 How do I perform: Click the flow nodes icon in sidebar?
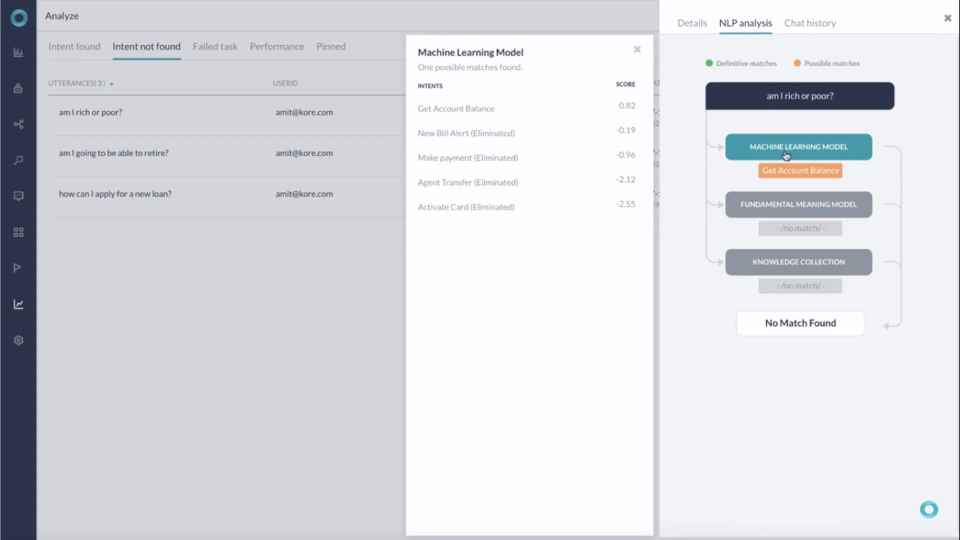coord(18,125)
